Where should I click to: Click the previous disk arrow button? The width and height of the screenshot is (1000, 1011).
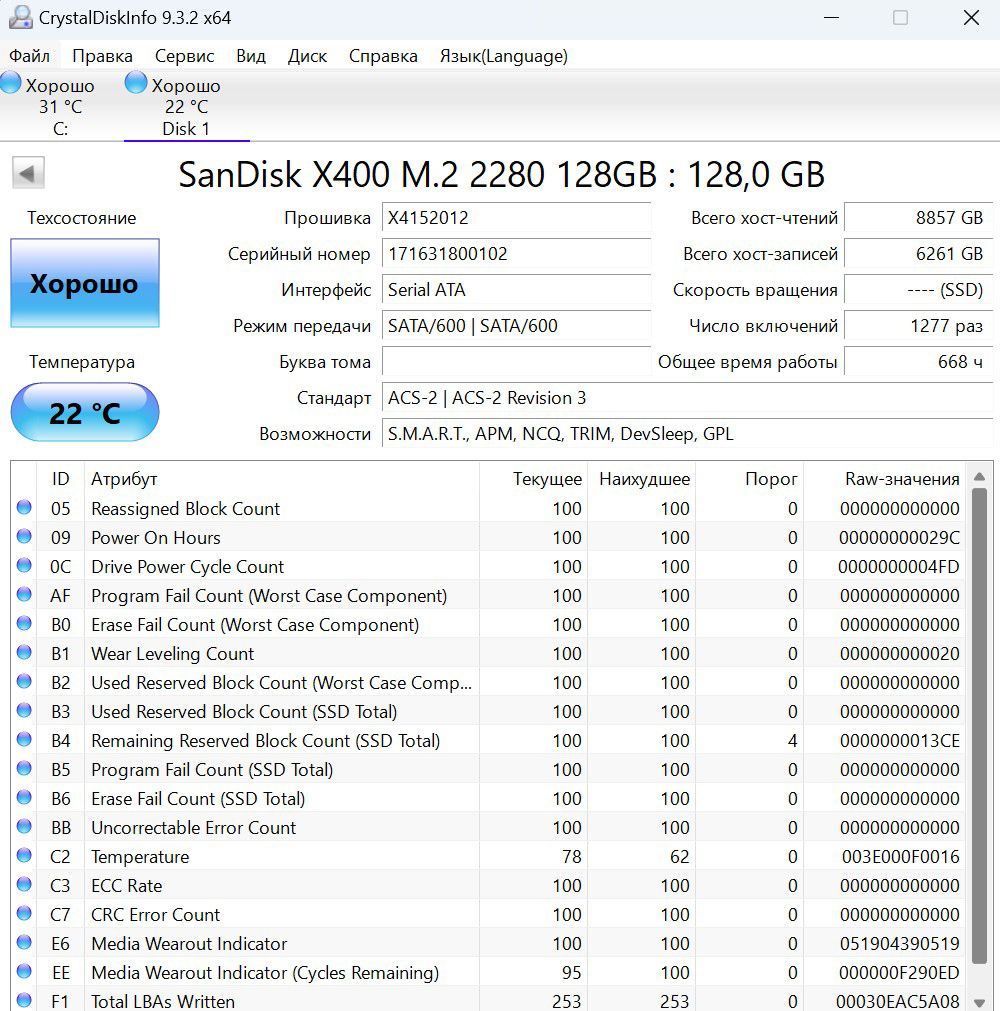pos(28,173)
